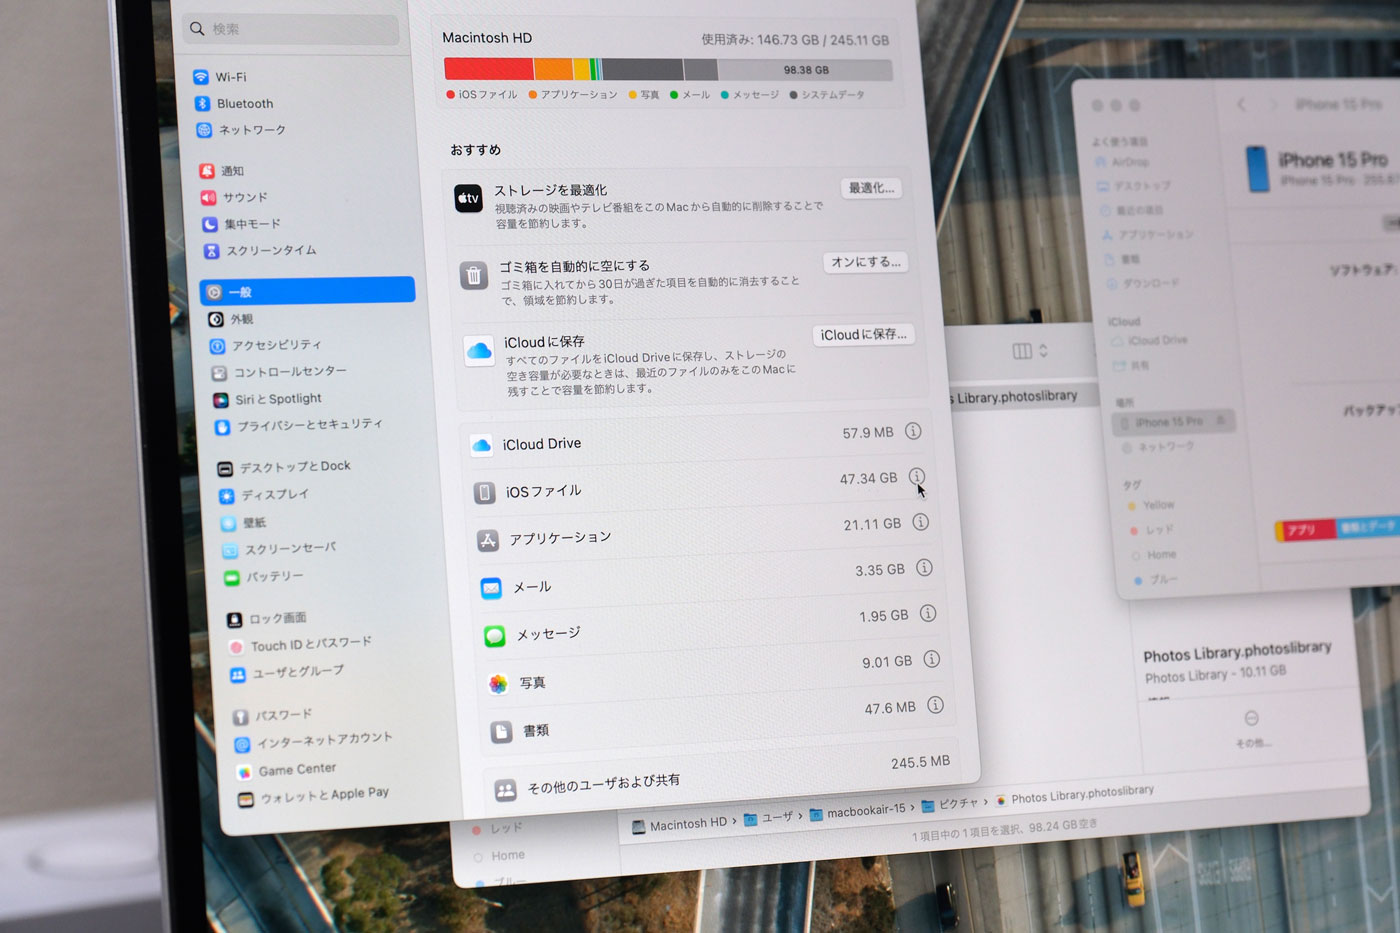The height and width of the screenshot is (933, 1400).
Task: Open the Finder view-mode dropdown
Action: pyautogui.click(x=1030, y=351)
